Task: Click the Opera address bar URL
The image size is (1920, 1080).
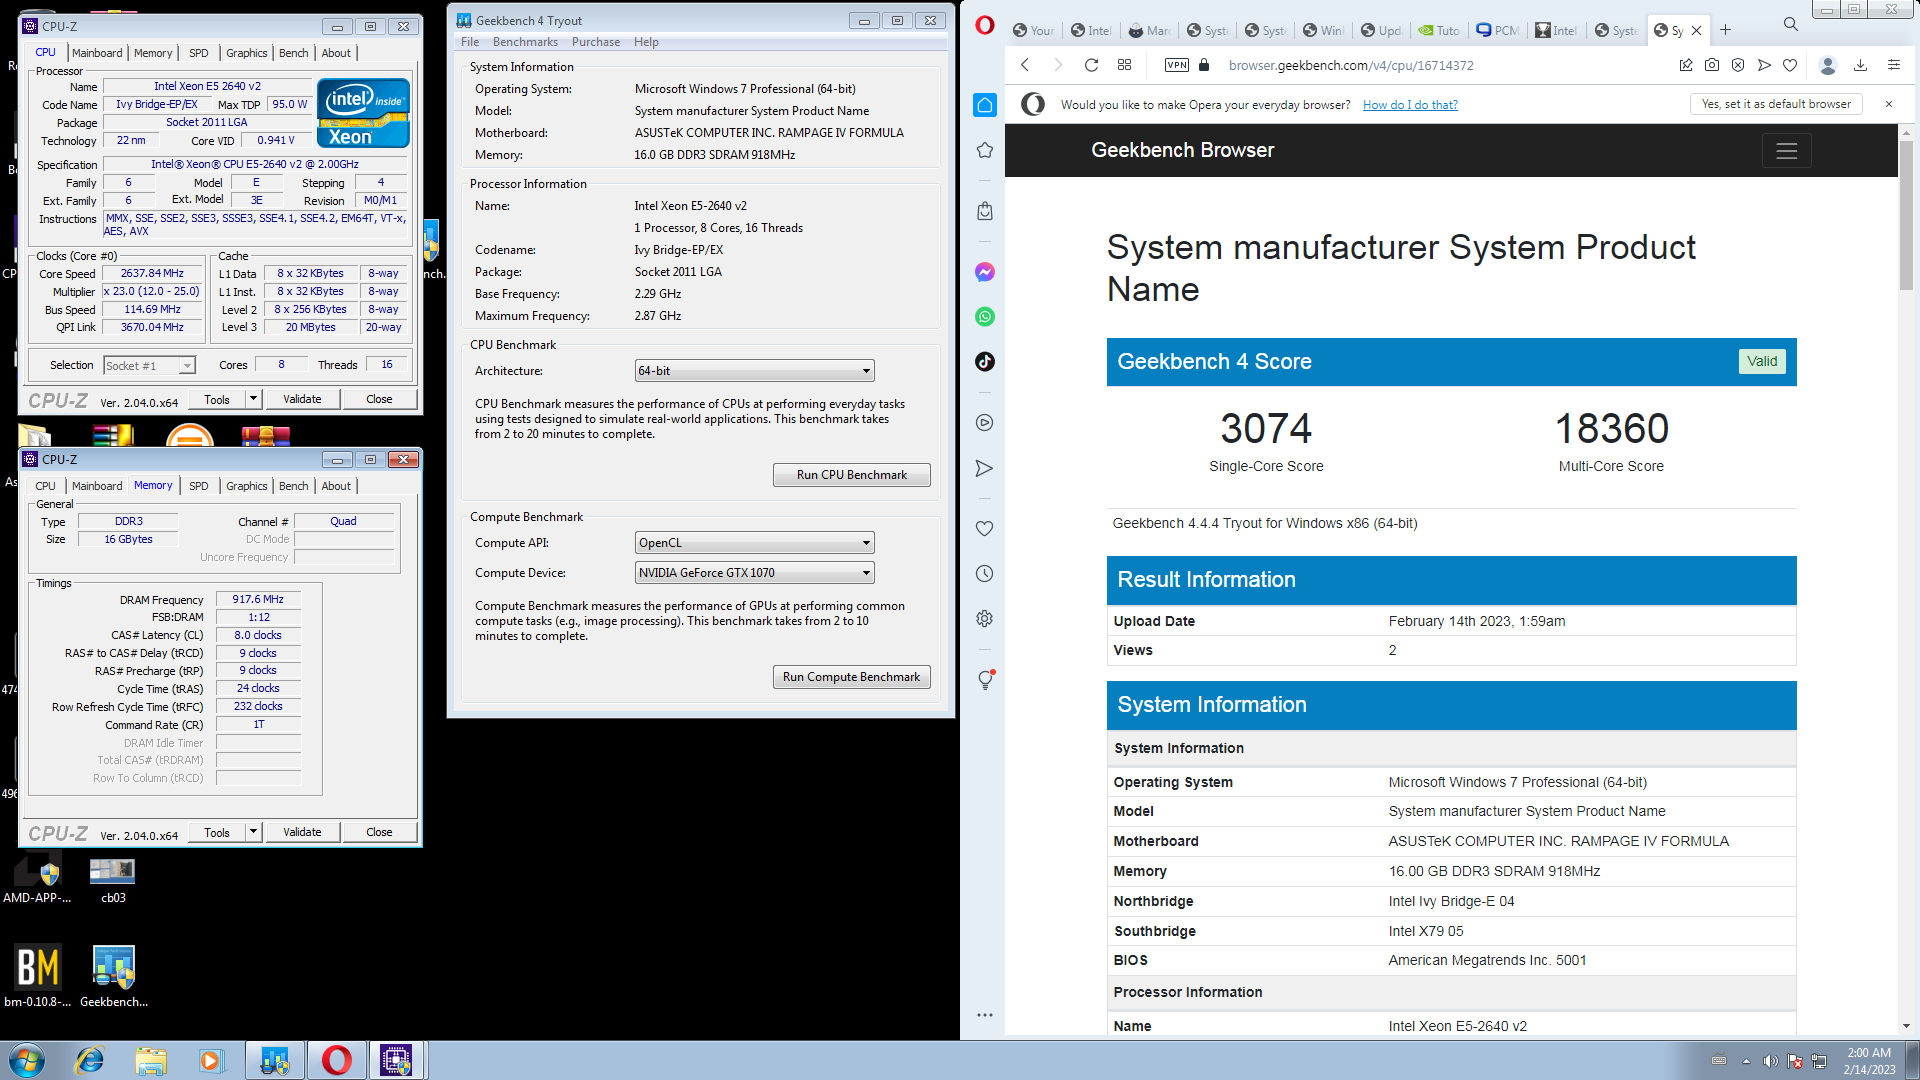Action: [1351, 66]
